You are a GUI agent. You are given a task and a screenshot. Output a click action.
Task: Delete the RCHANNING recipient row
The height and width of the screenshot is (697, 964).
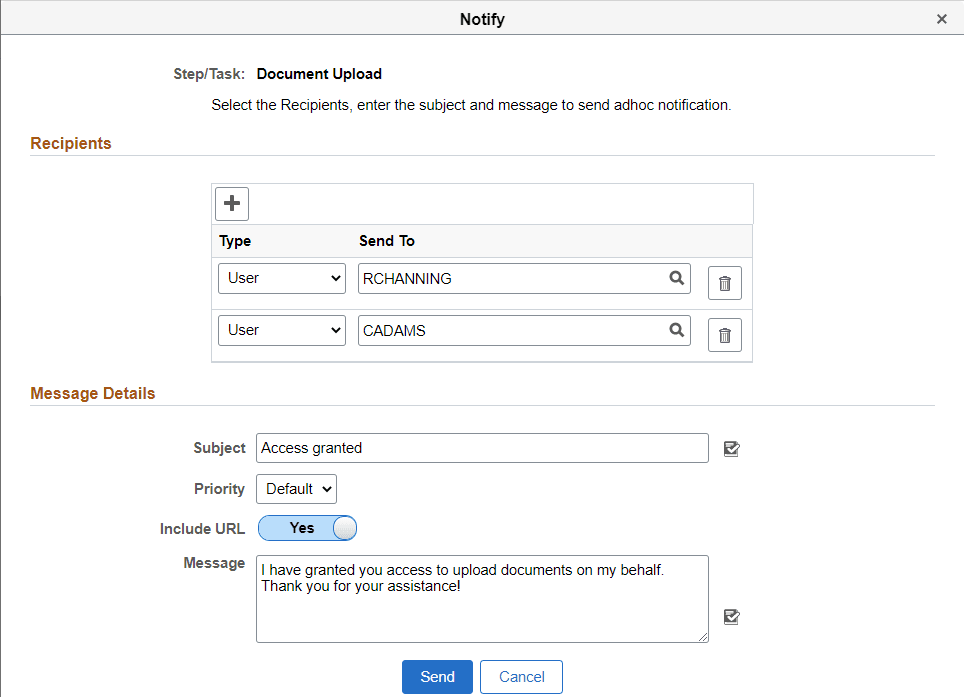pos(724,282)
